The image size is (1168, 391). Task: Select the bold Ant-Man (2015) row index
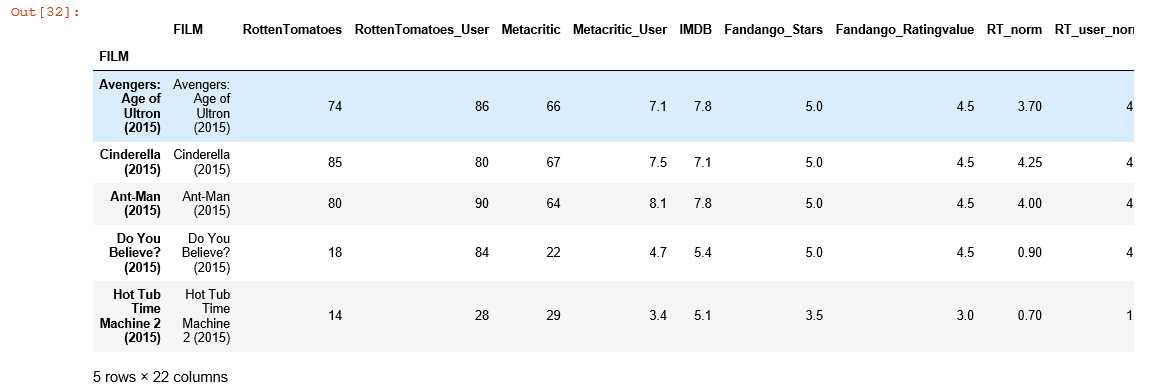click(135, 204)
